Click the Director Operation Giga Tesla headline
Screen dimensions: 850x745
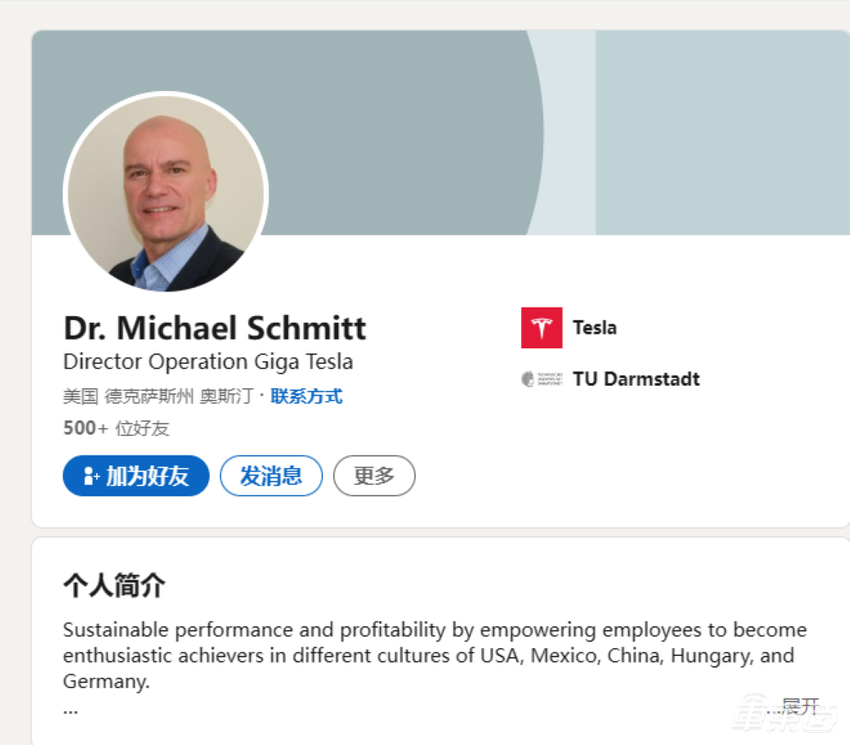click(208, 362)
